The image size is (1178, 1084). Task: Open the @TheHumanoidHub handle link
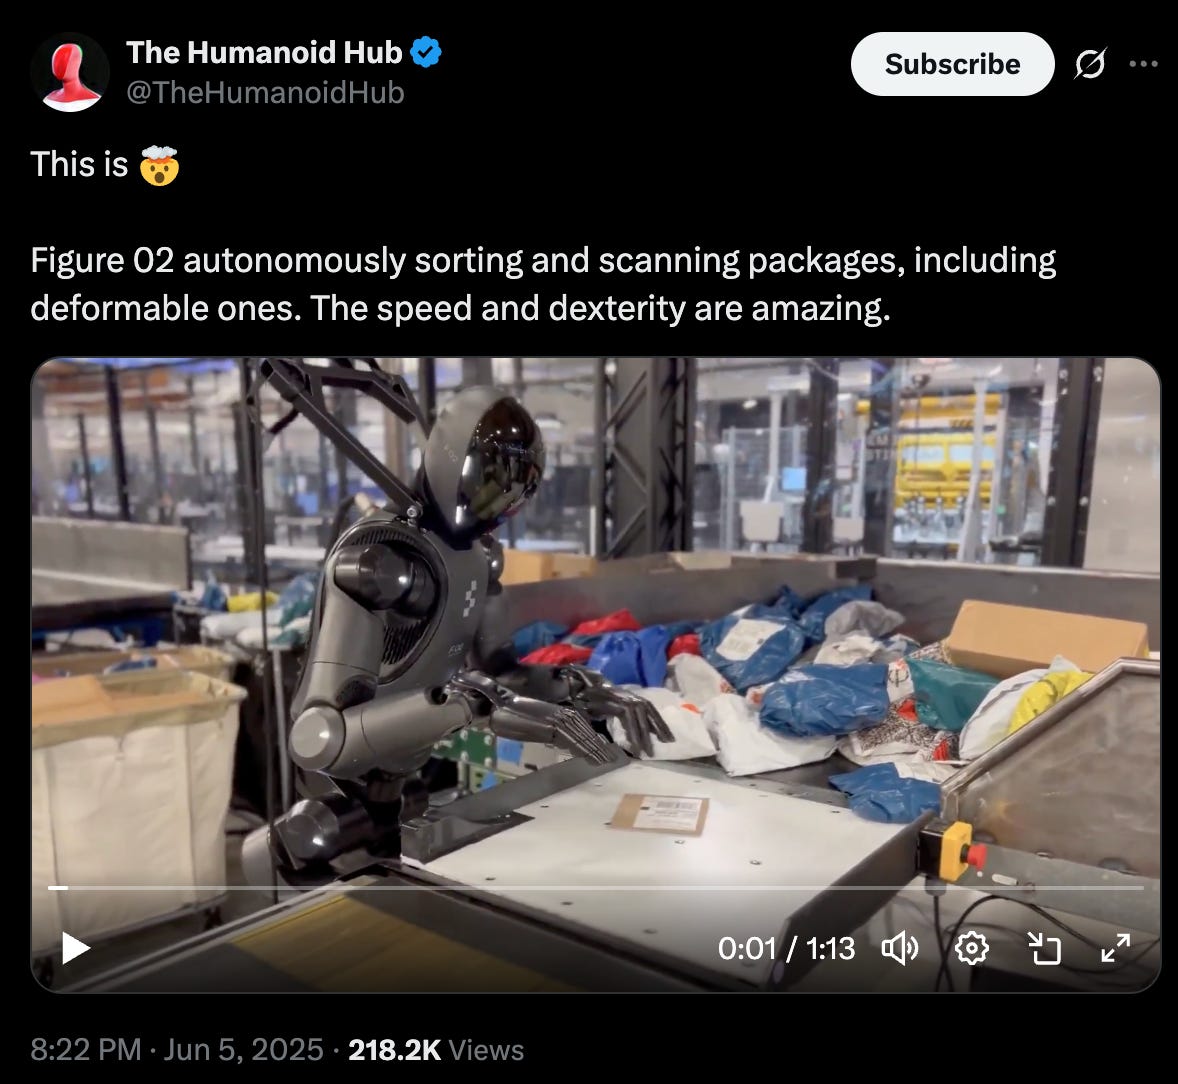coord(265,92)
